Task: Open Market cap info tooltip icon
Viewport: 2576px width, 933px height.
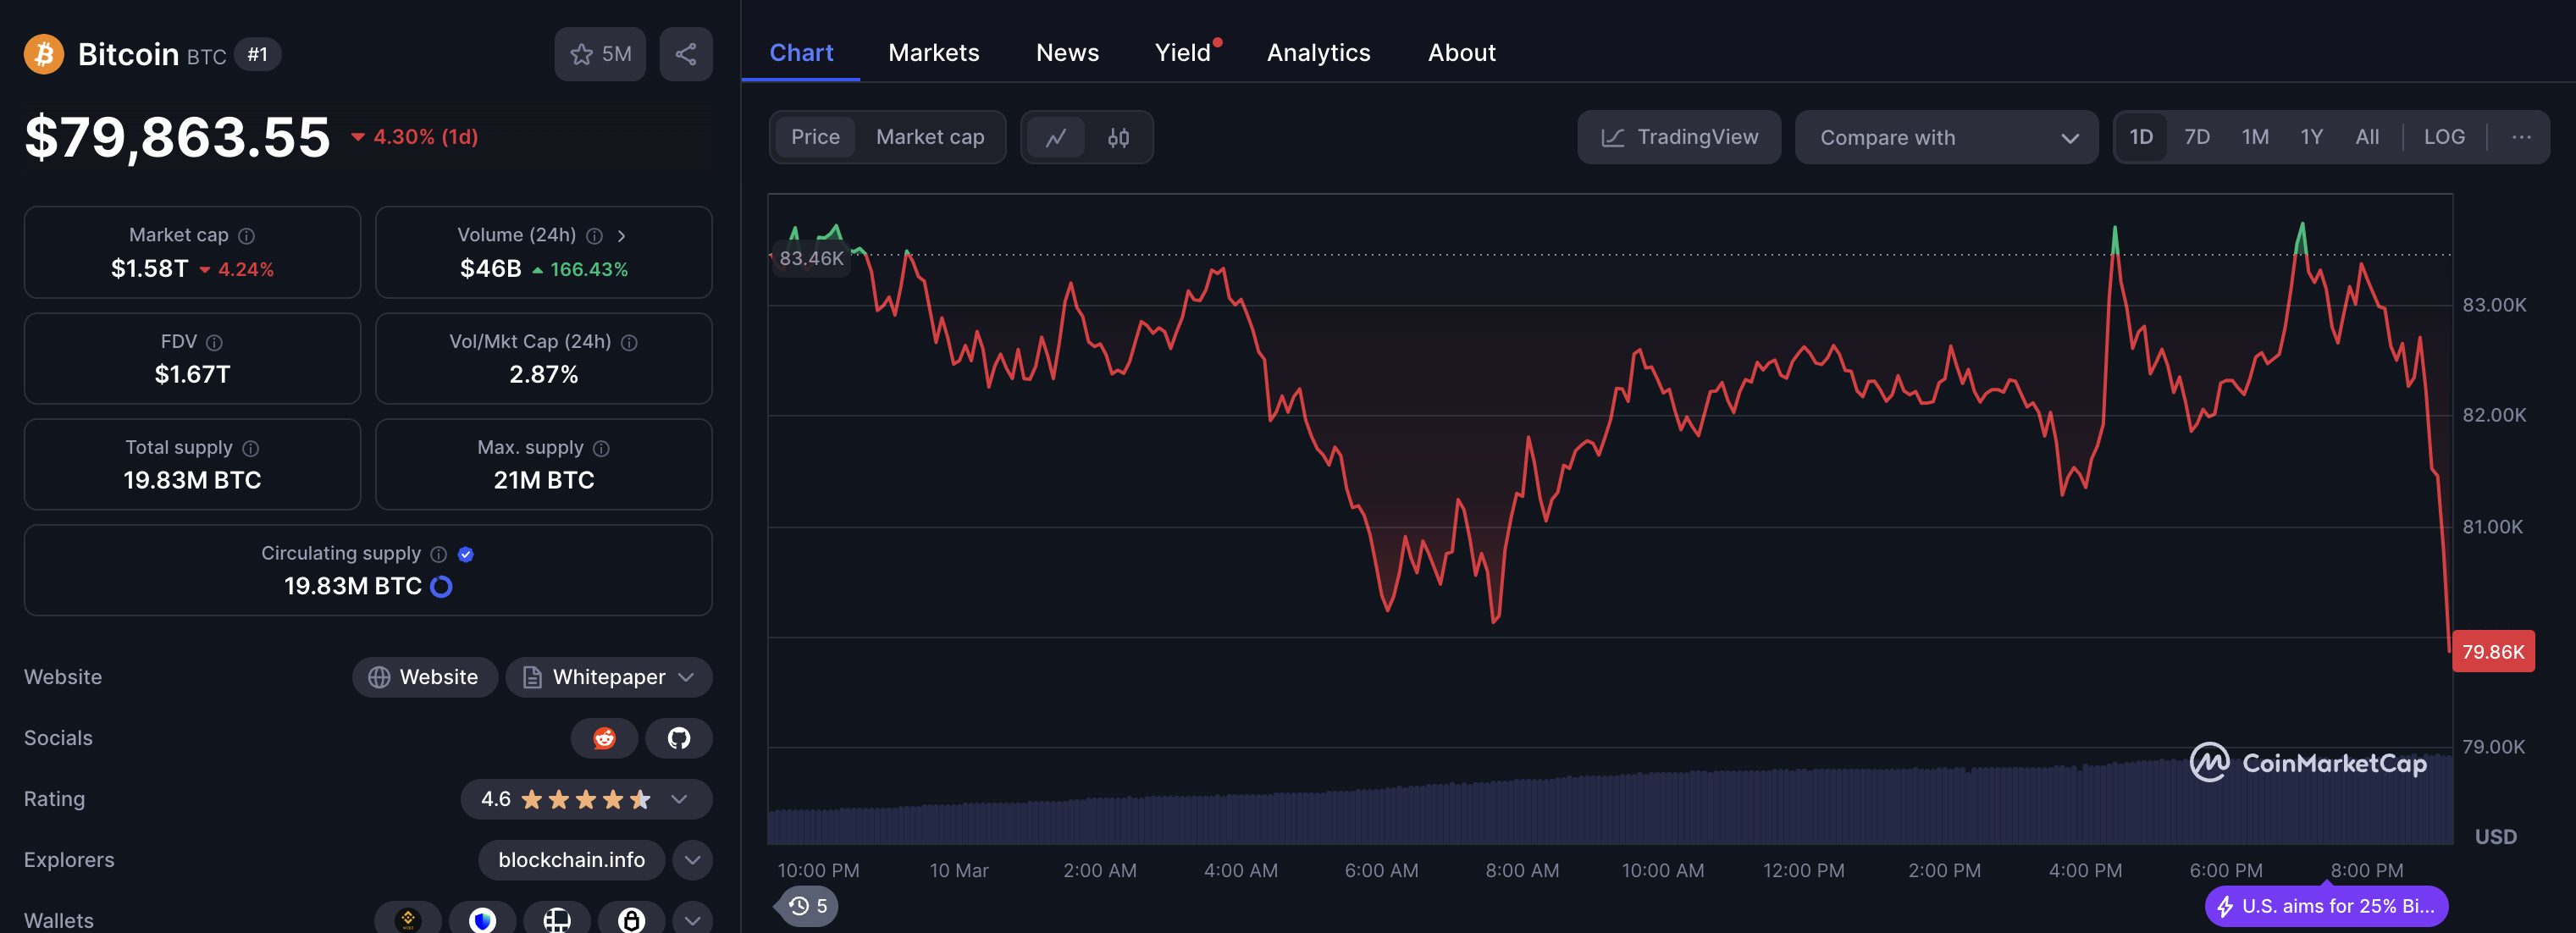Action: point(246,236)
